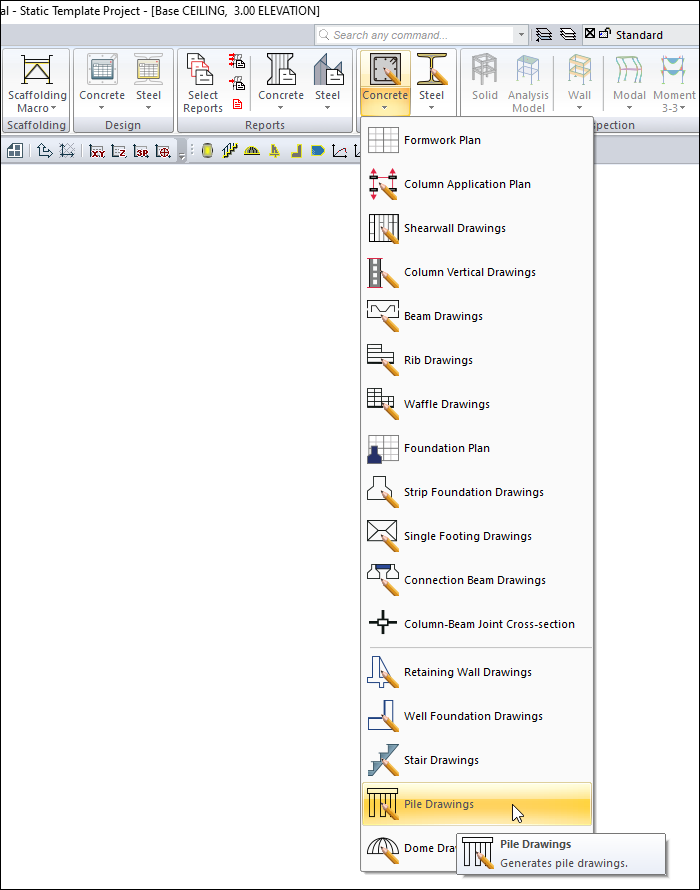Click the middle small red report icon
700x890 pixels.
tap(237, 83)
